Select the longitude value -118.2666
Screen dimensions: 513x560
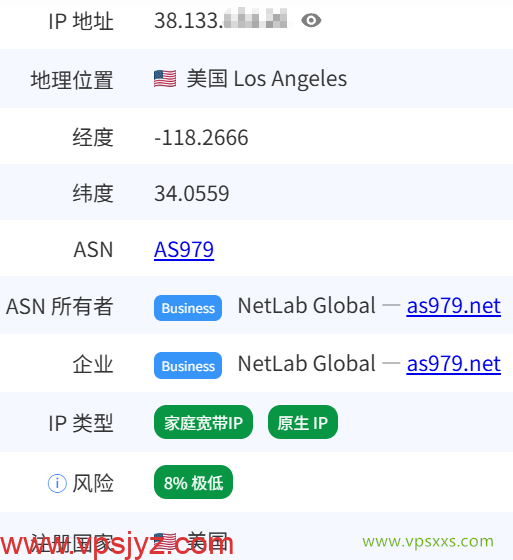click(201, 138)
